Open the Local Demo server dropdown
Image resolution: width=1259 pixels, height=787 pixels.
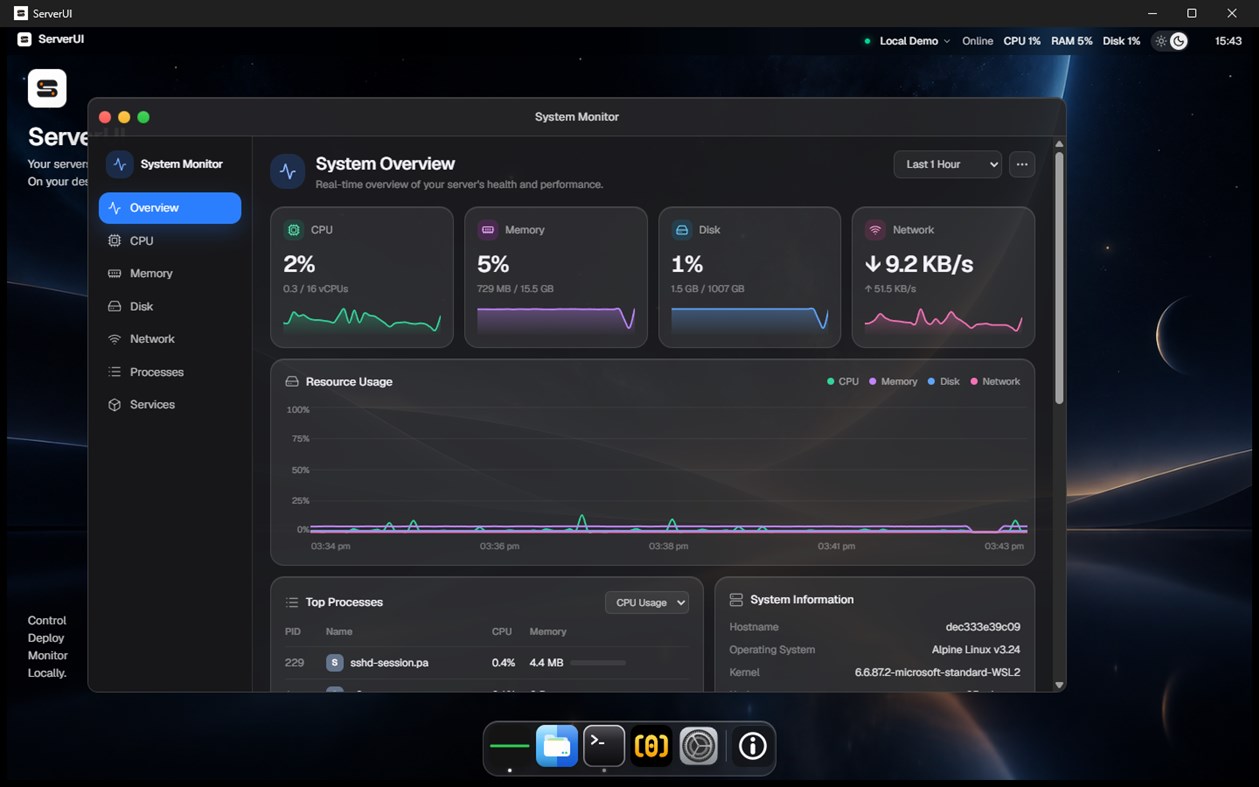pos(914,41)
